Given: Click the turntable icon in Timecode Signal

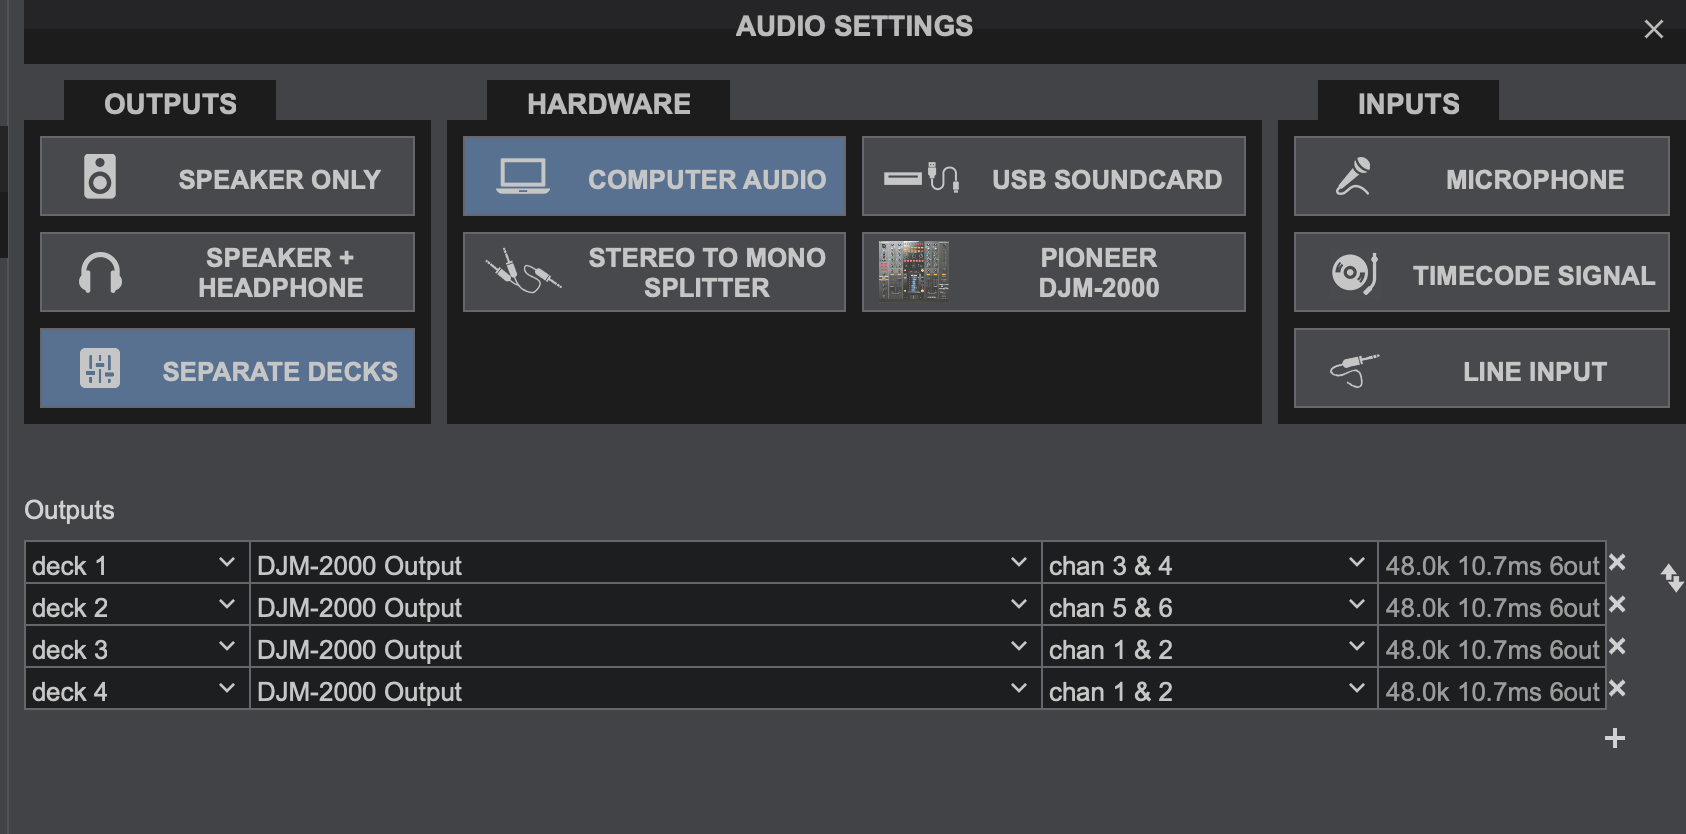Looking at the screenshot, I should (x=1354, y=273).
